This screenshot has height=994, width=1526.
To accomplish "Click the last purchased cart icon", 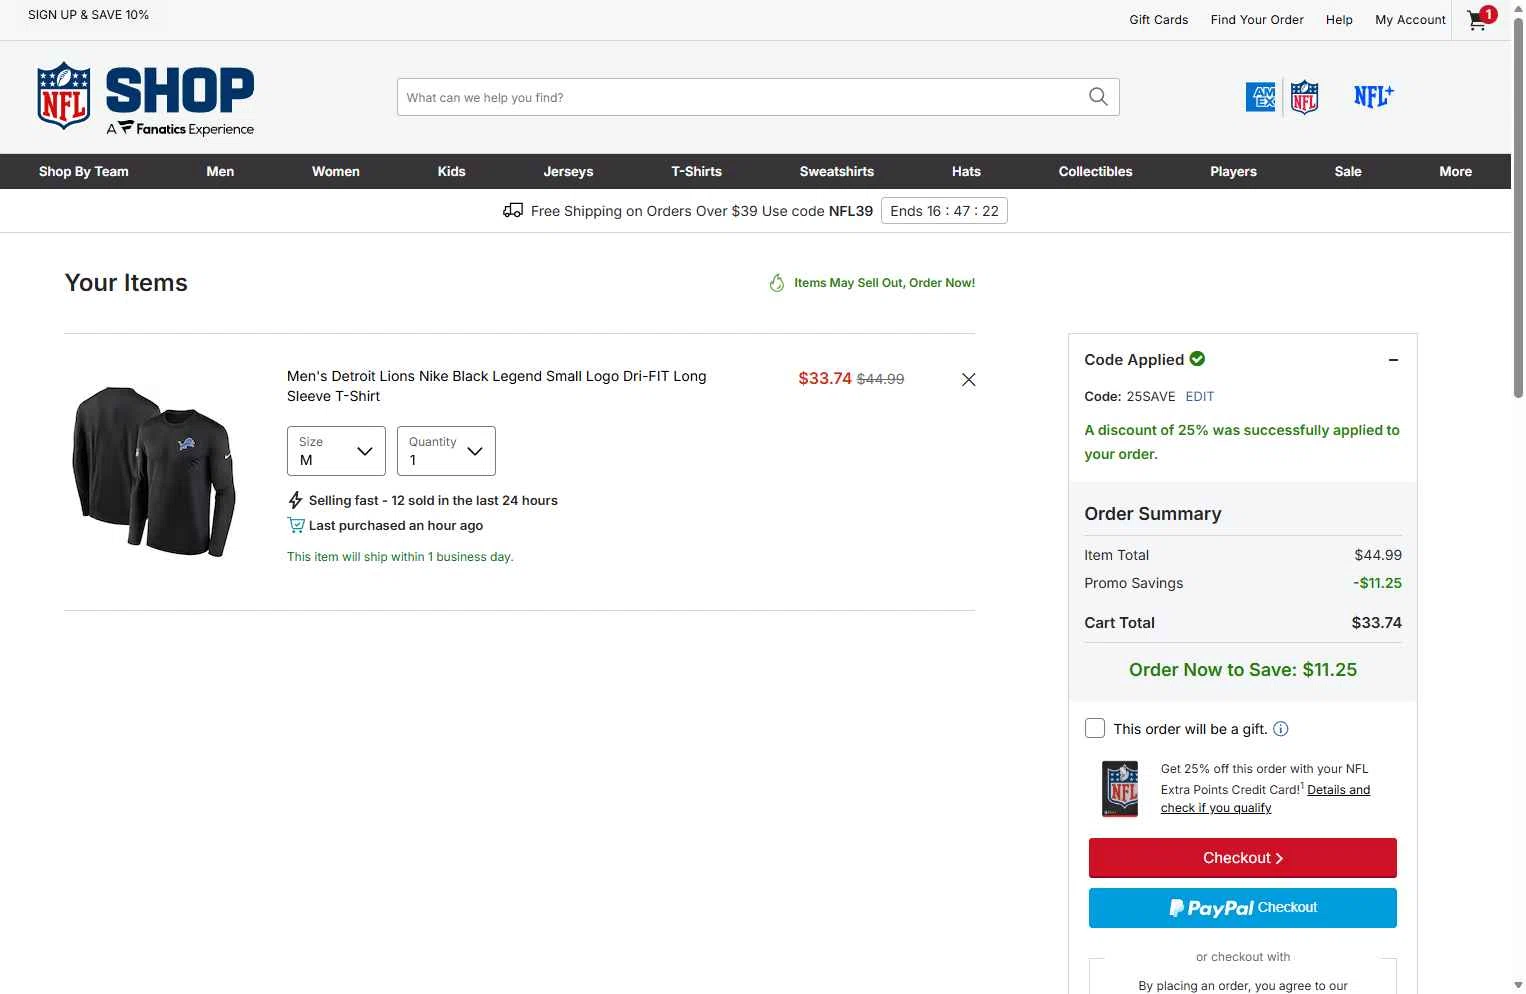I will [296, 525].
